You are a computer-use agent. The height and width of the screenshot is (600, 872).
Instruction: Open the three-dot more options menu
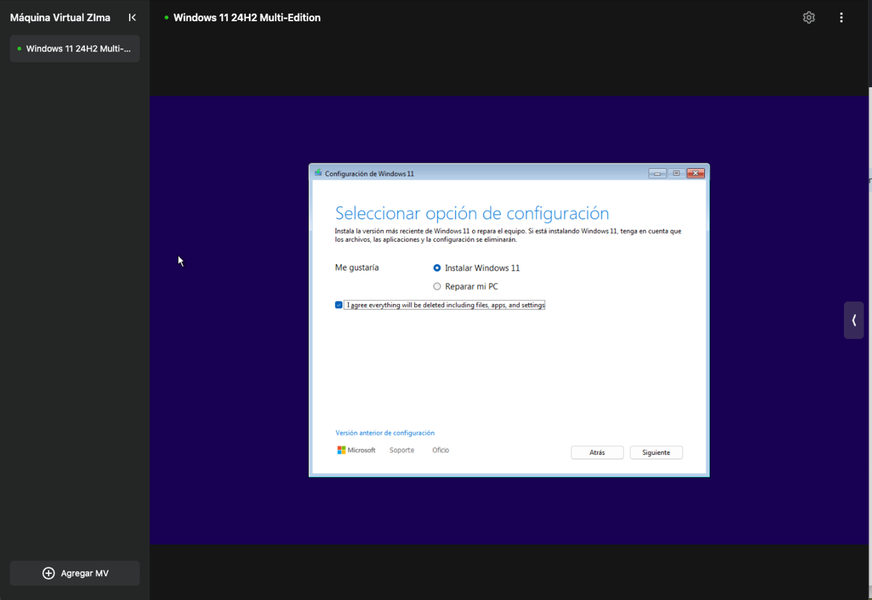841,18
